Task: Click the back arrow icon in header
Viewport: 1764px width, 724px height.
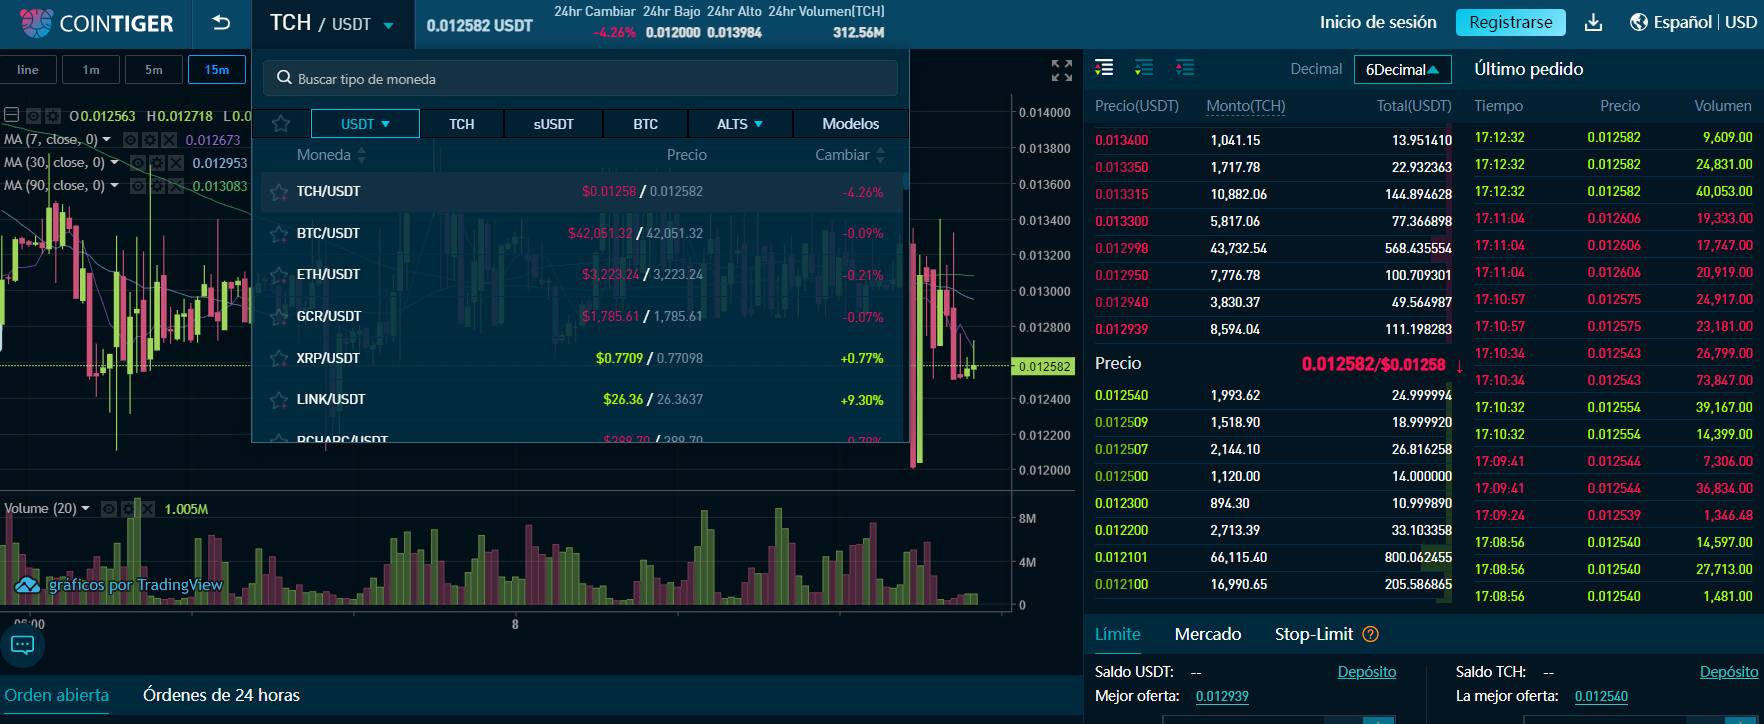Action: [x=221, y=23]
